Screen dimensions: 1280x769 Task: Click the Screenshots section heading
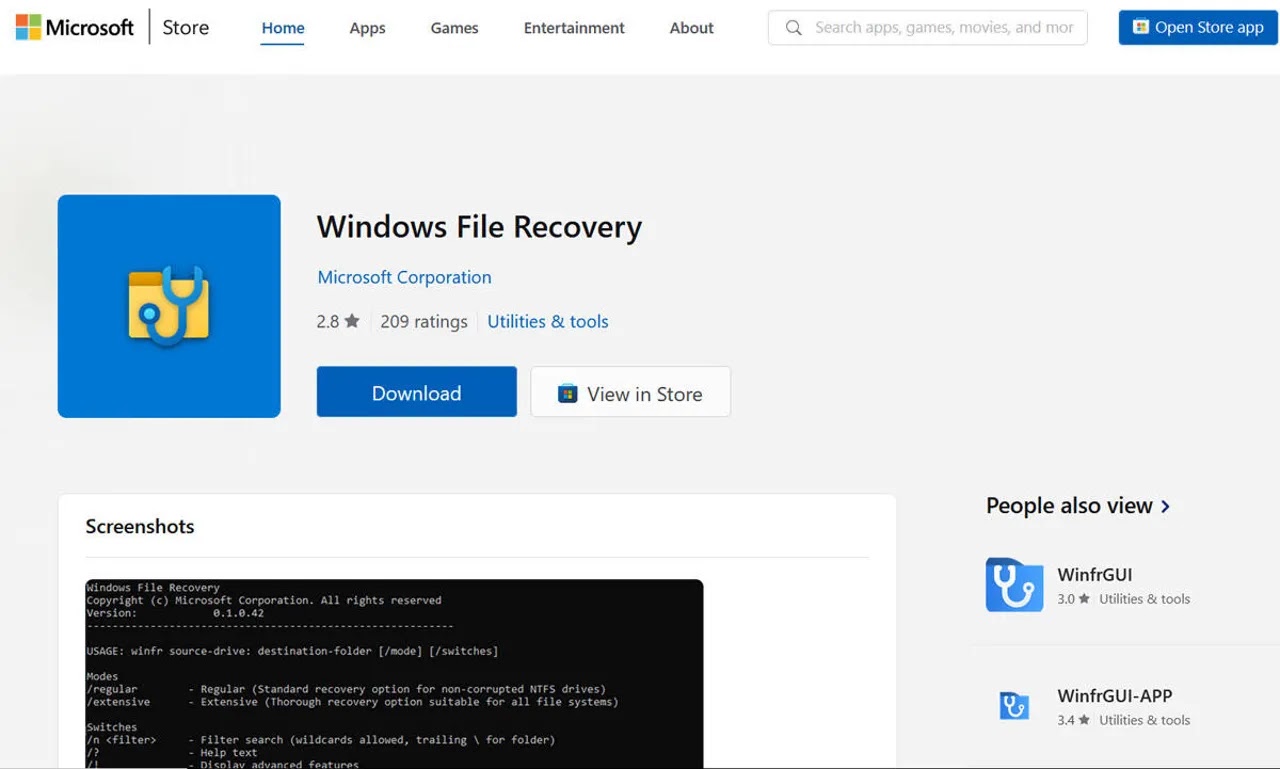140,526
